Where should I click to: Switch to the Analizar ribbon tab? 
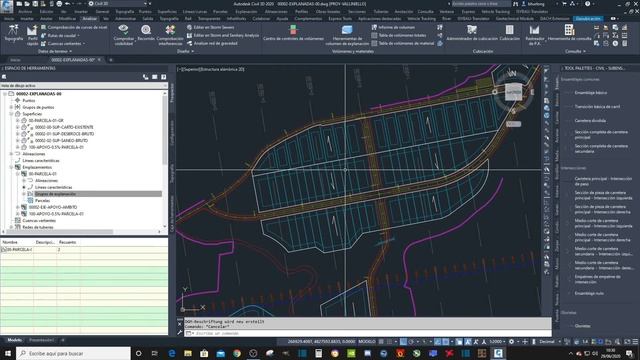[89, 19]
